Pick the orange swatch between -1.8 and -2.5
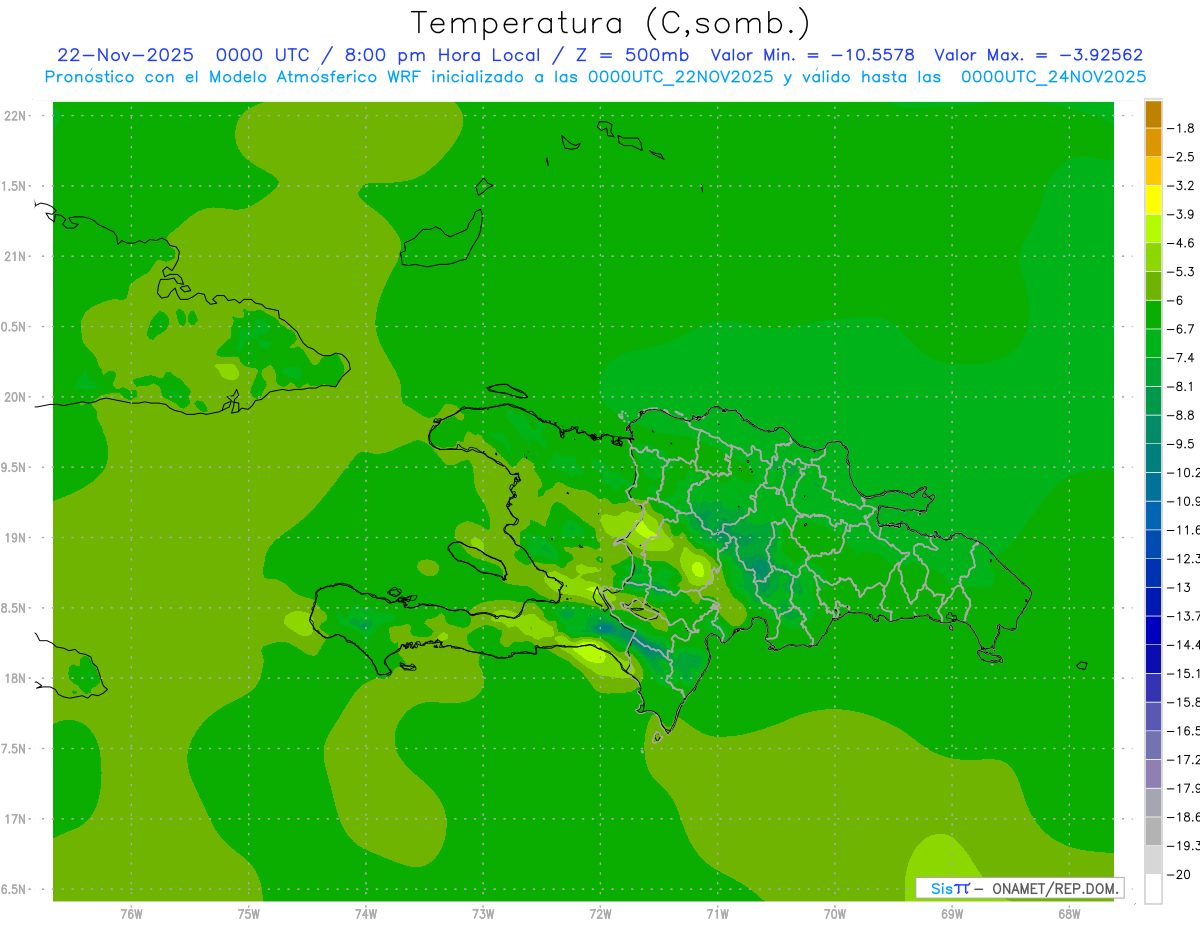This screenshot has height=927, width=1200. pos(1153,143)
